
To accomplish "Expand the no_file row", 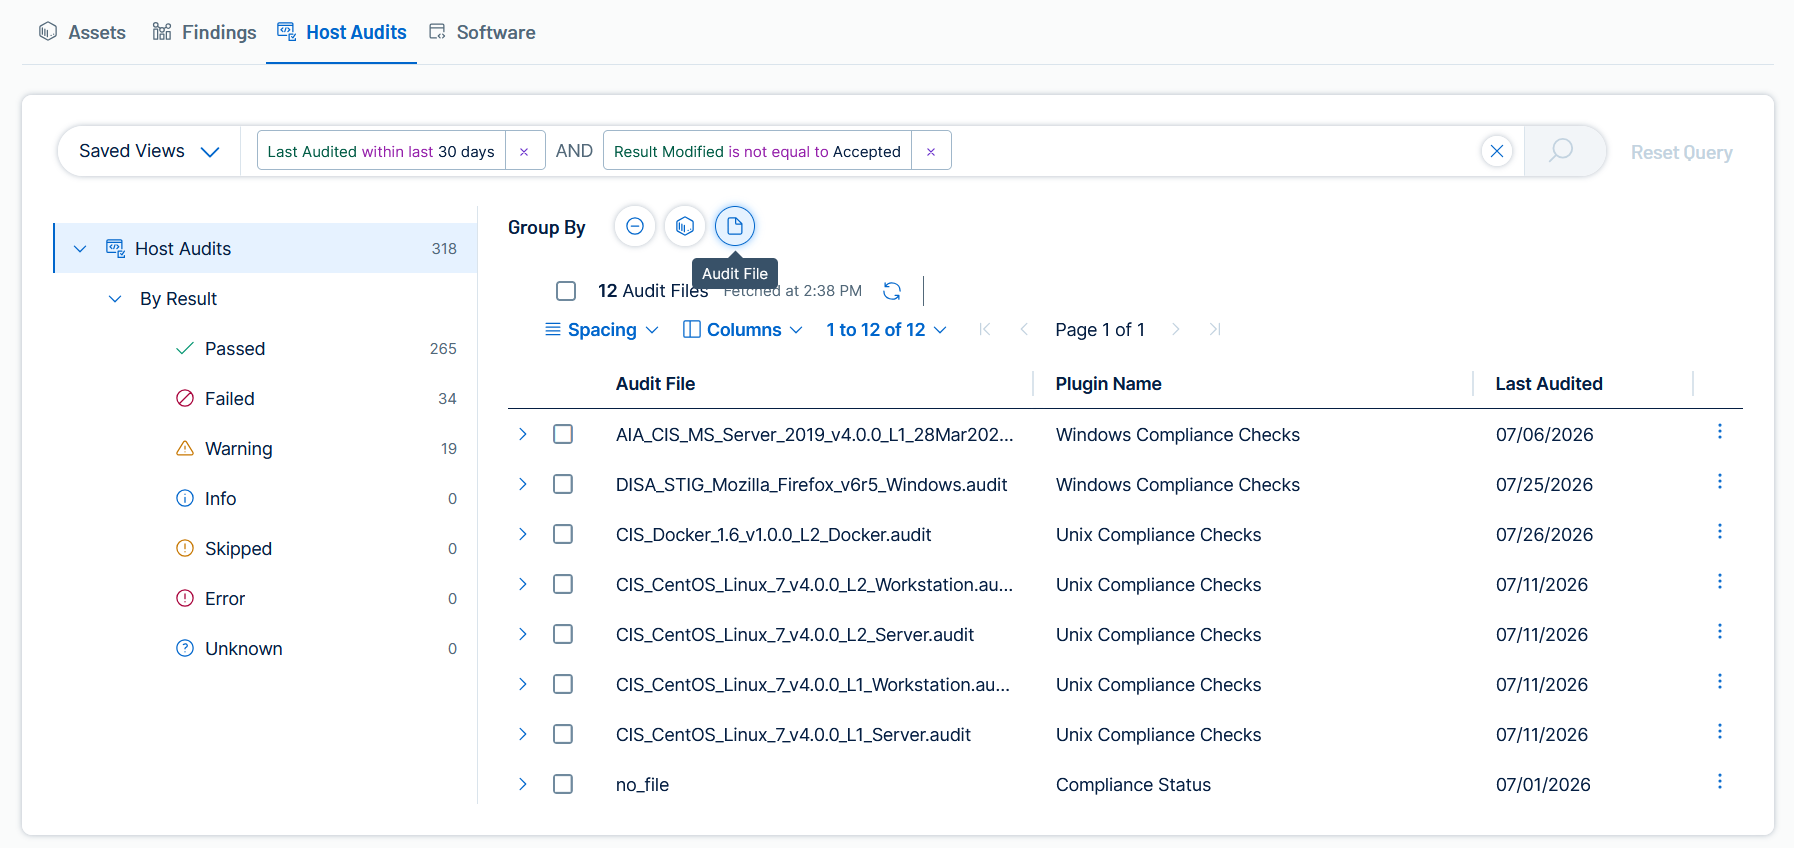I will coord(523,784).
